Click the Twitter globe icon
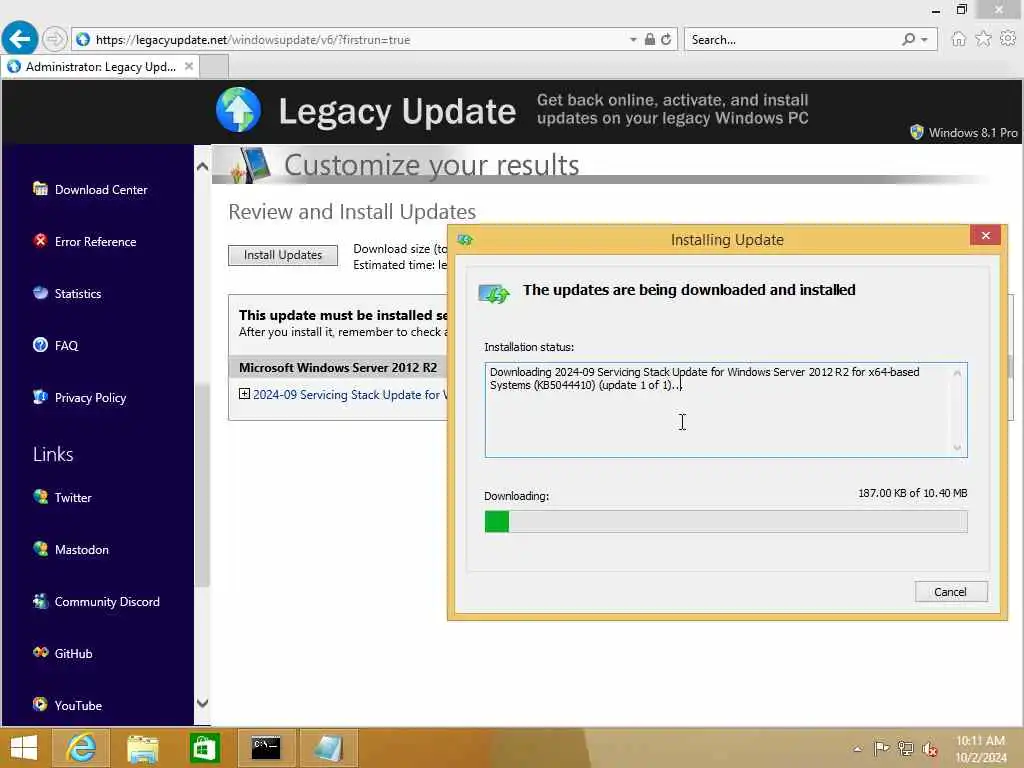The height and width of the screenshot is (768, 1024). pos(40,497)
